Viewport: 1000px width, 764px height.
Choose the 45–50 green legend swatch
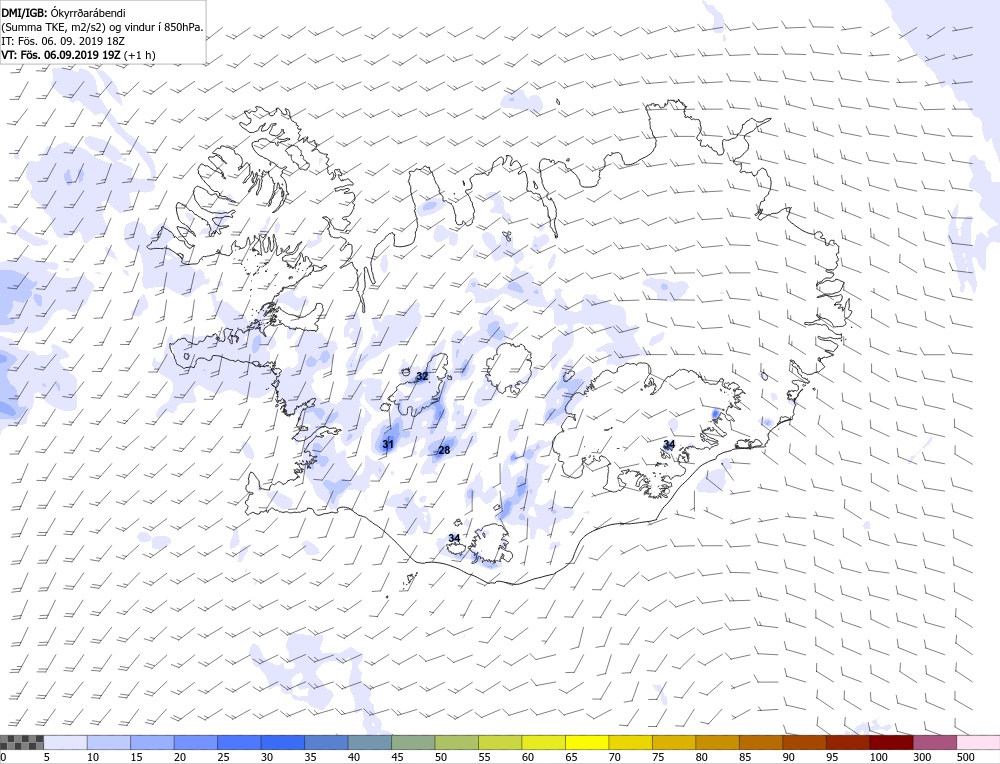pos(413,742)
